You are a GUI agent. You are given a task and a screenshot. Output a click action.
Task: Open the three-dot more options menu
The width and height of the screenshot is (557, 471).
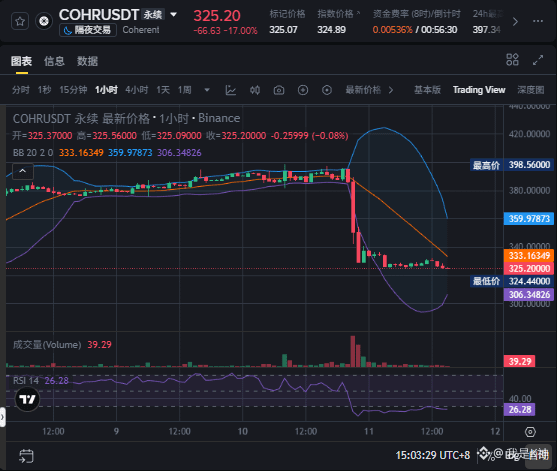coord(538,21)
